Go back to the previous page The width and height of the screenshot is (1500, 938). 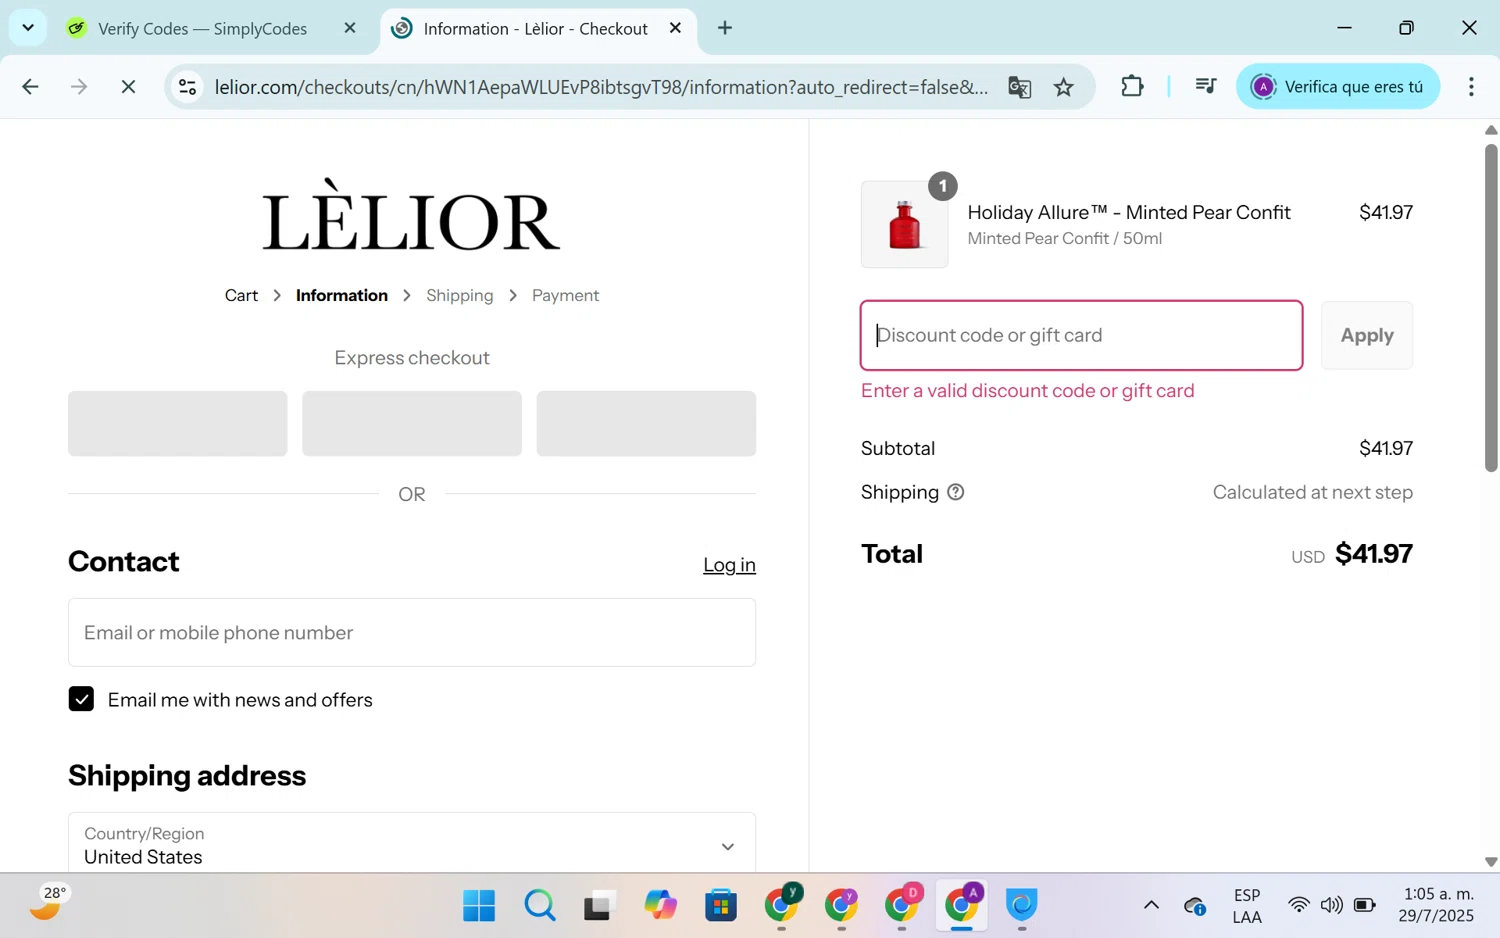click(30, 87)
